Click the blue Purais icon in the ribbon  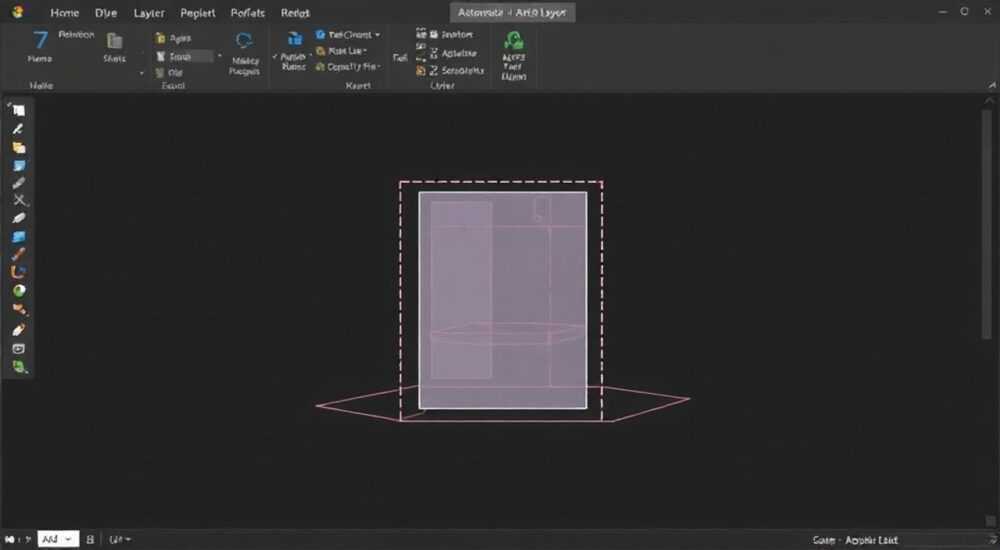coord(295,40)
